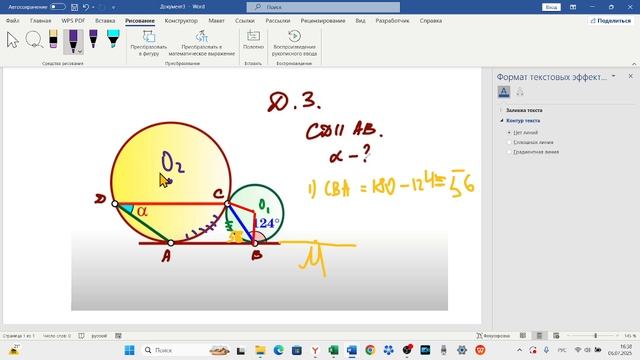Select the arrow selection tool

(13, 40)
